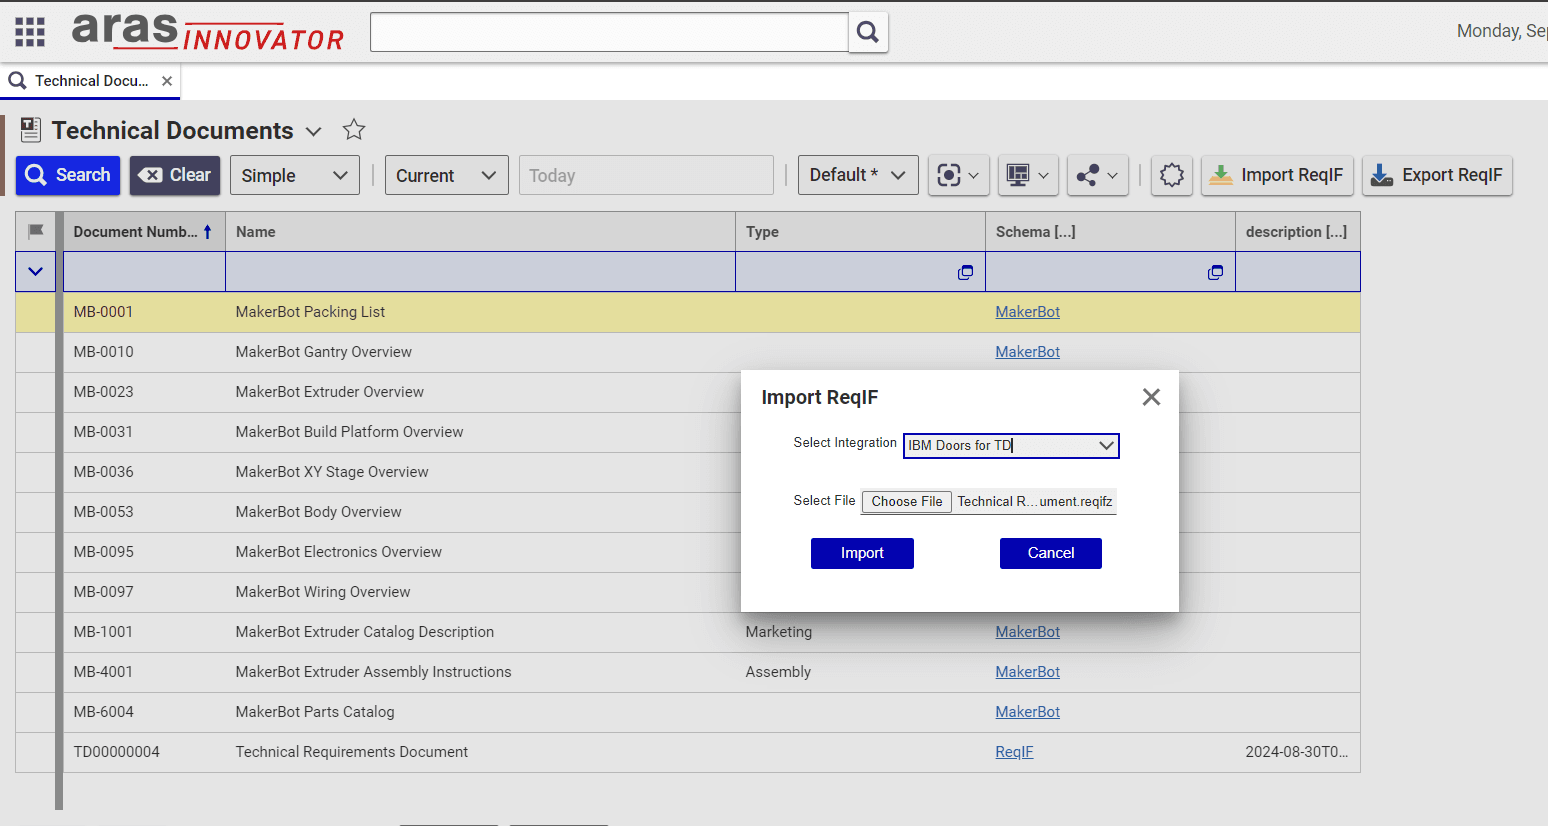The image size is (1548, 826).
Task: Open MakerBot schema link for MB-1001
Action: pyautogui.click(x=1027, y=632)
